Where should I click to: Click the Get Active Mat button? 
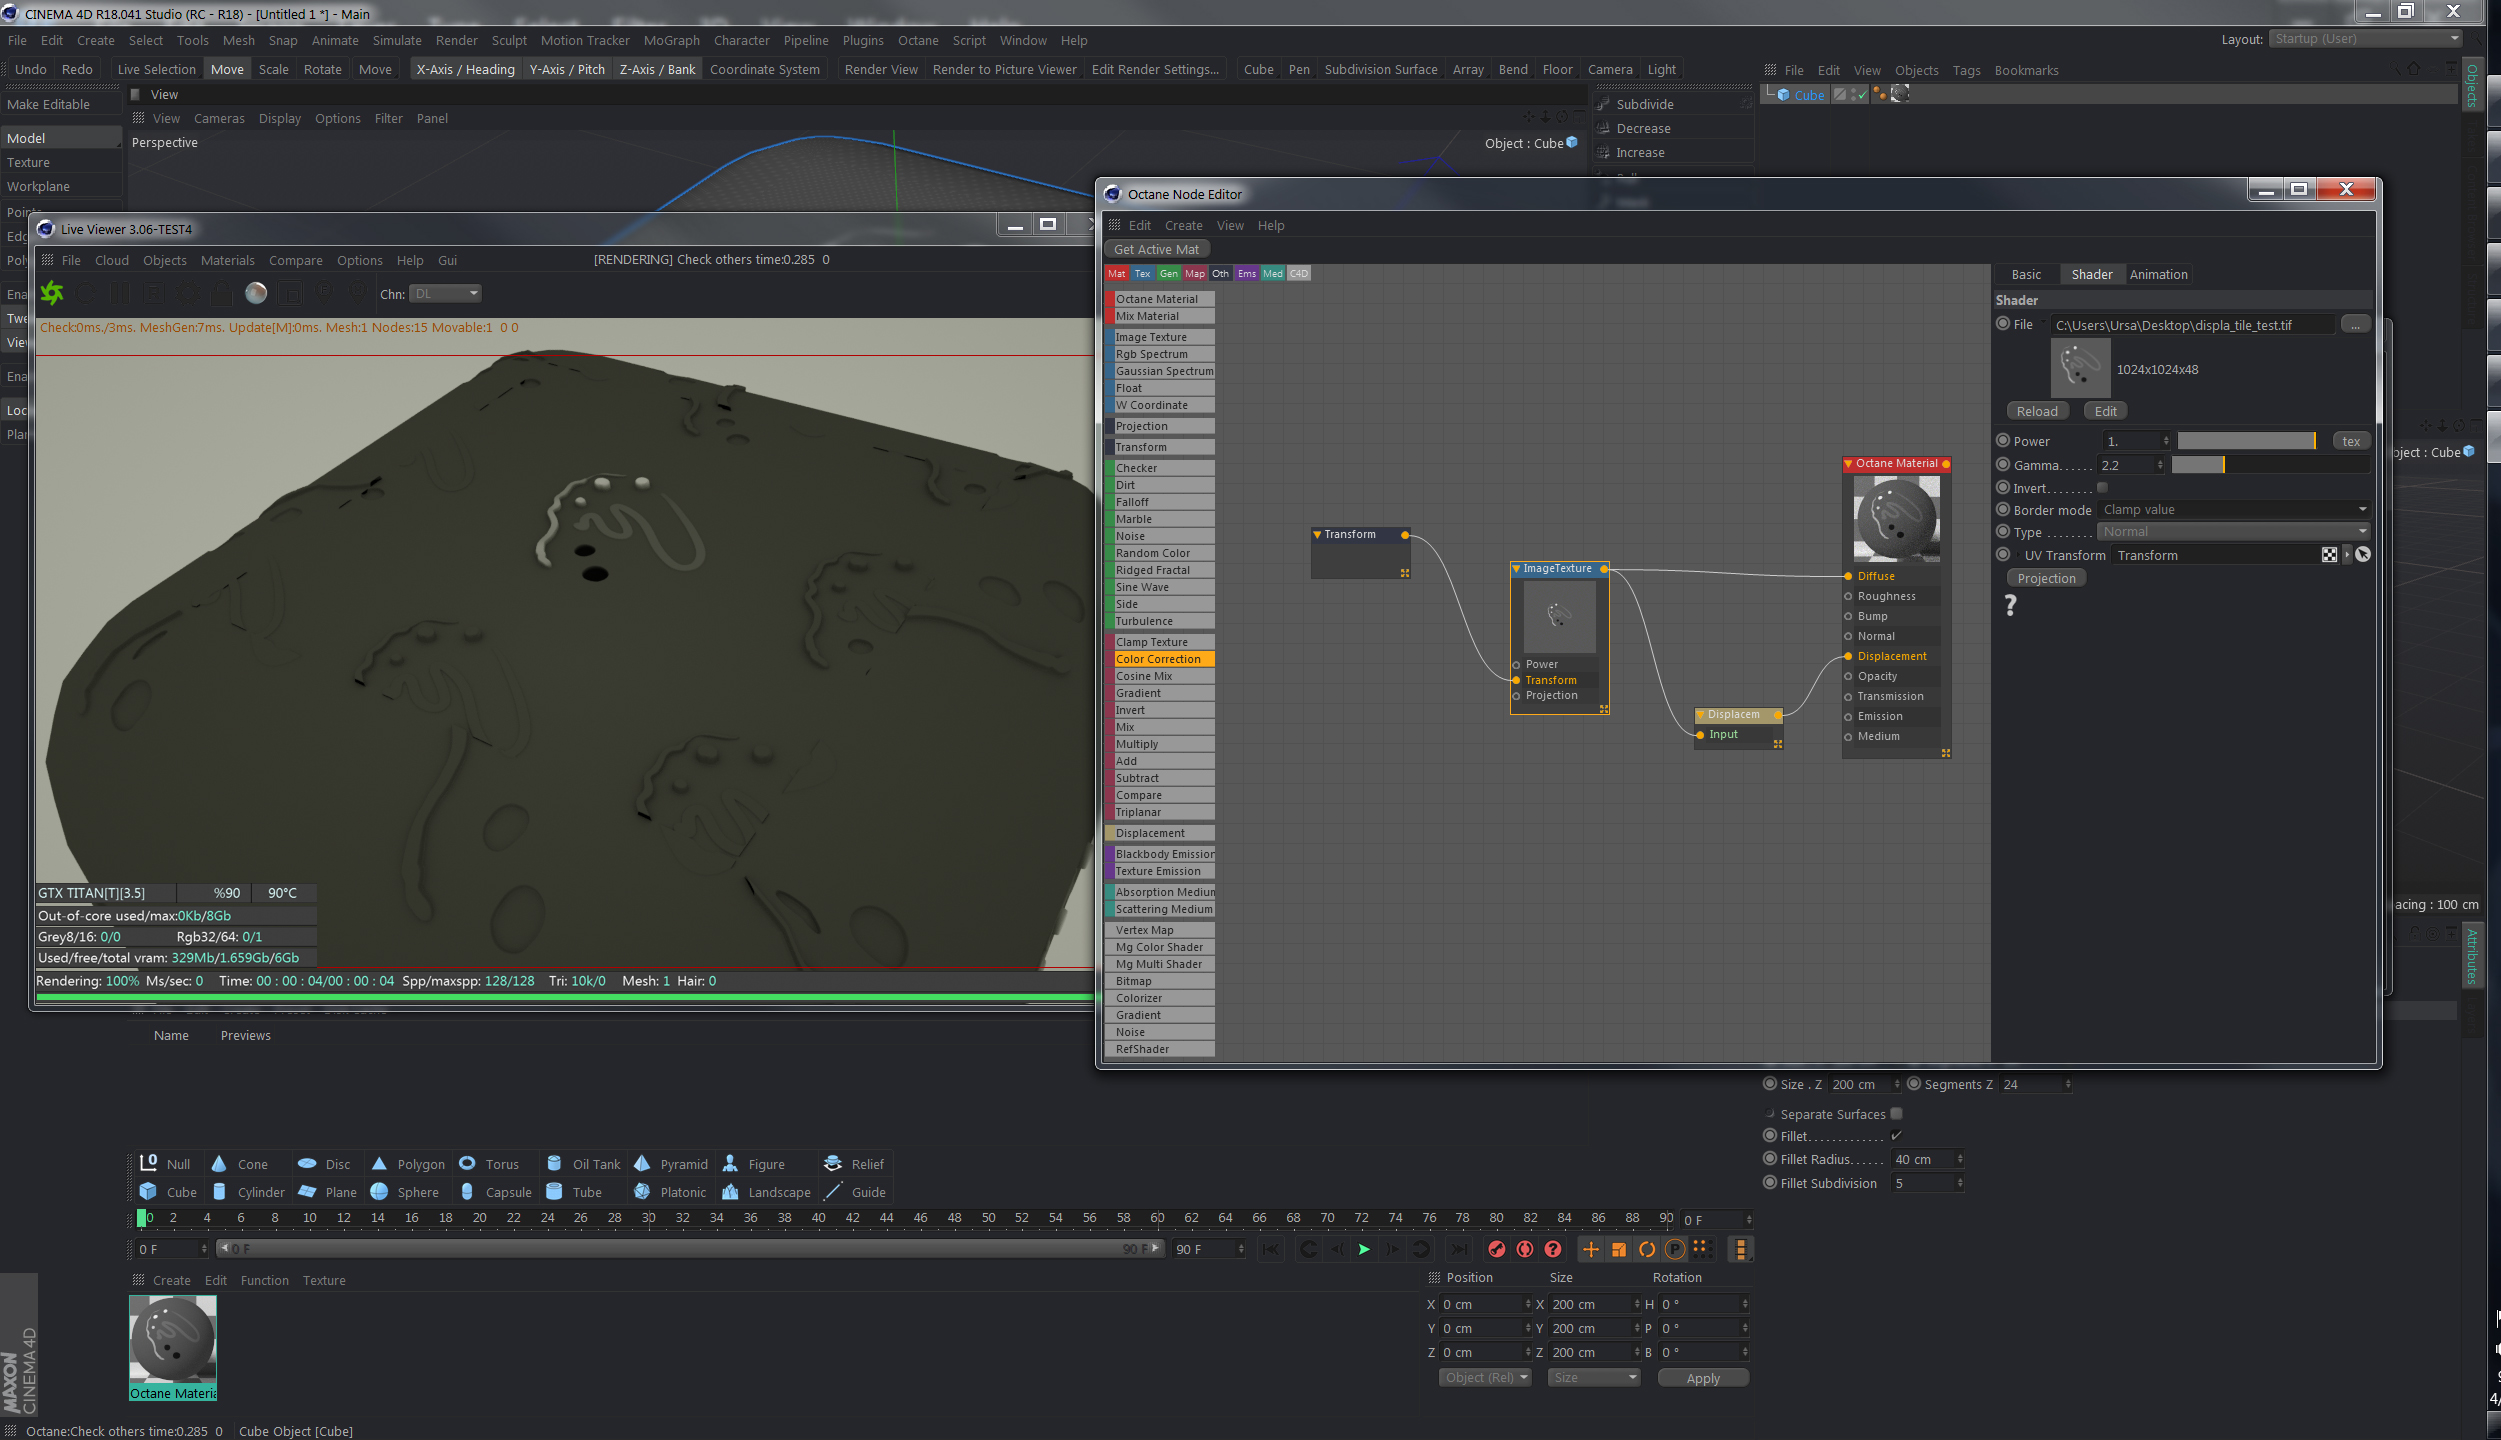[x=1156, y=250]
